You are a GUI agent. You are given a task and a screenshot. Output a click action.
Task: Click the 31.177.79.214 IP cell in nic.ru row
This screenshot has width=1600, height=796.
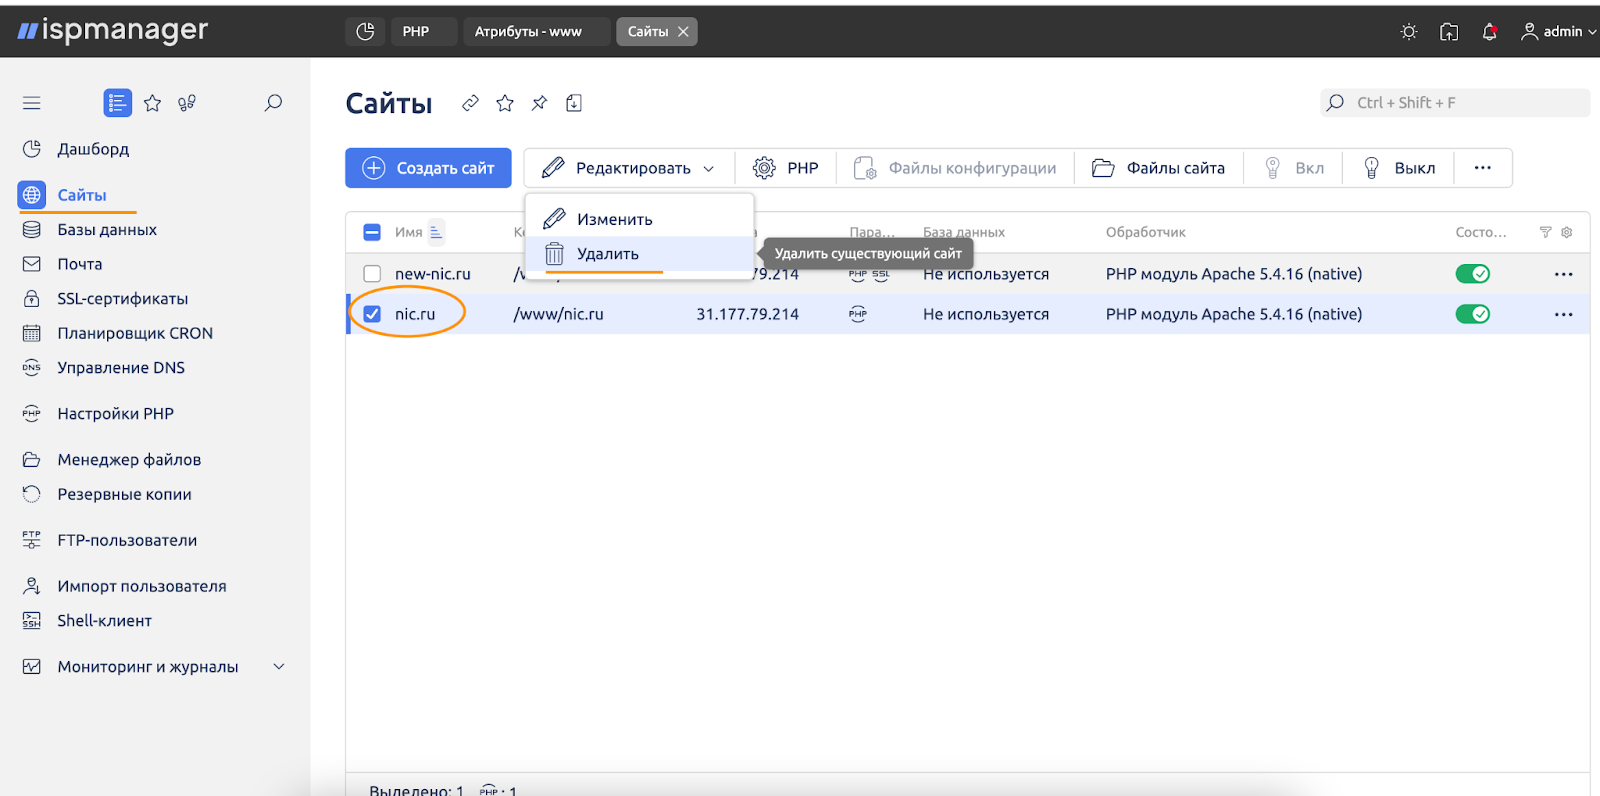point(747,314)
